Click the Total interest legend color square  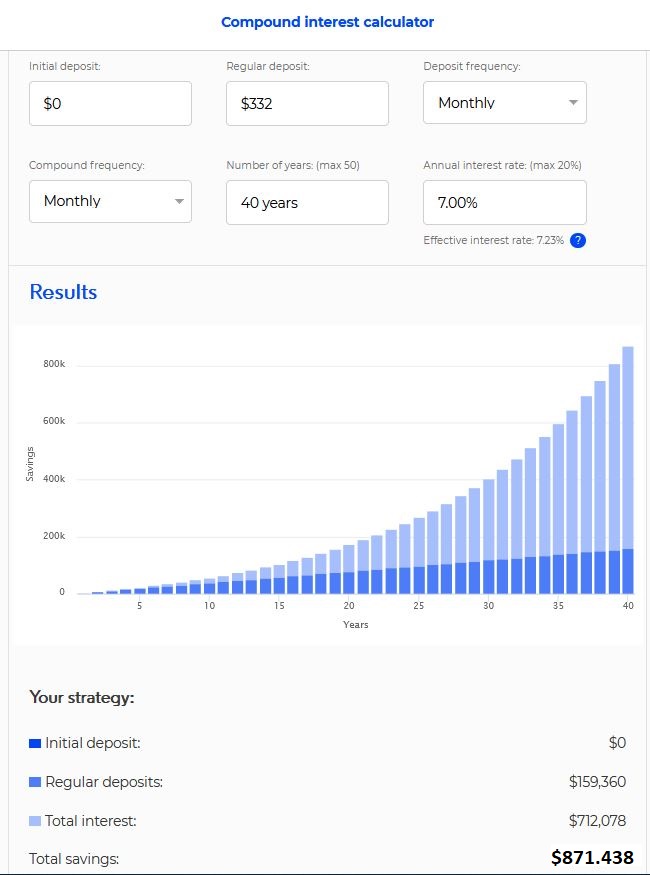pyautogui.click(x=35, y=821)
